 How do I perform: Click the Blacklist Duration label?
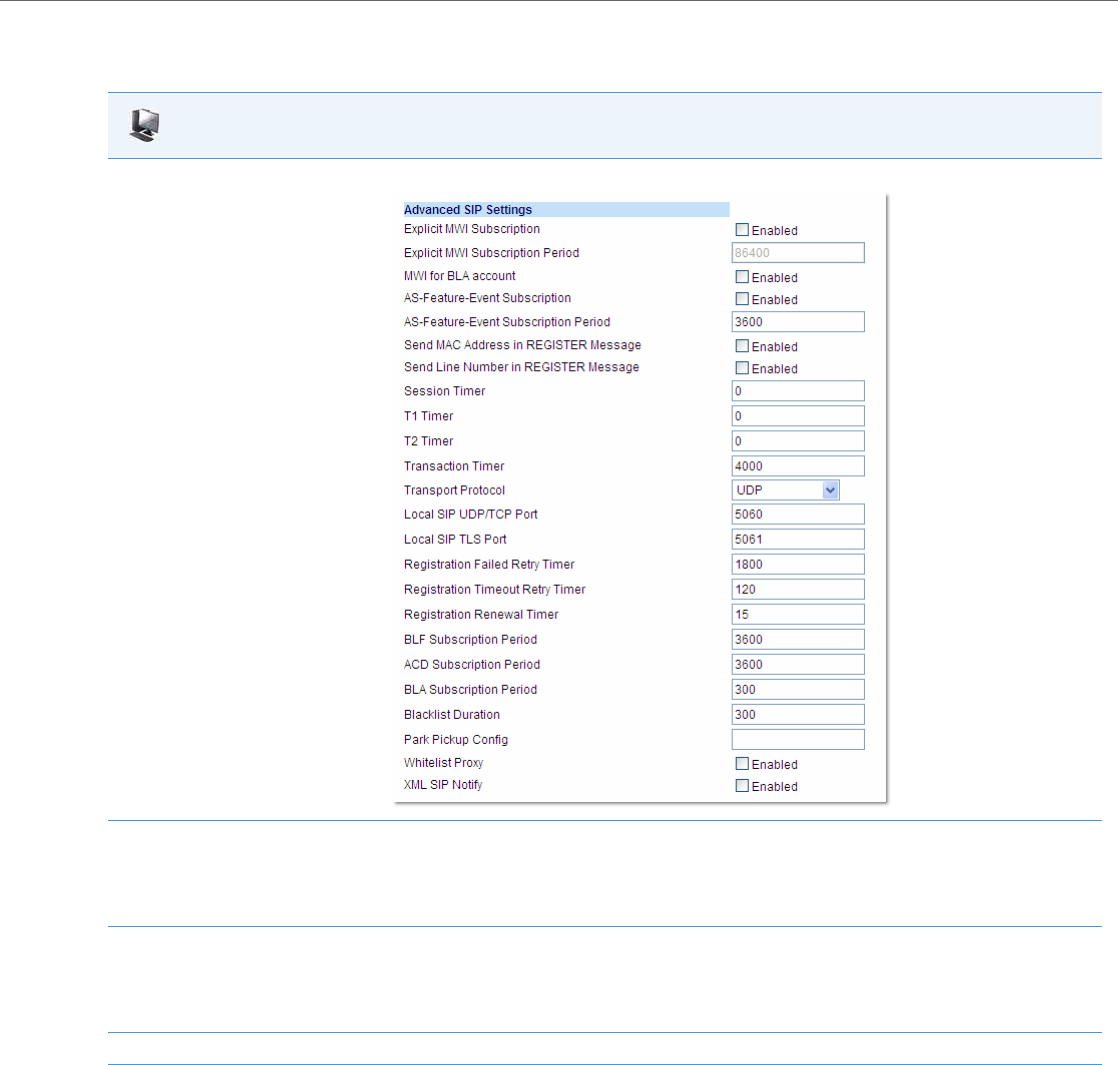[451, 714]
